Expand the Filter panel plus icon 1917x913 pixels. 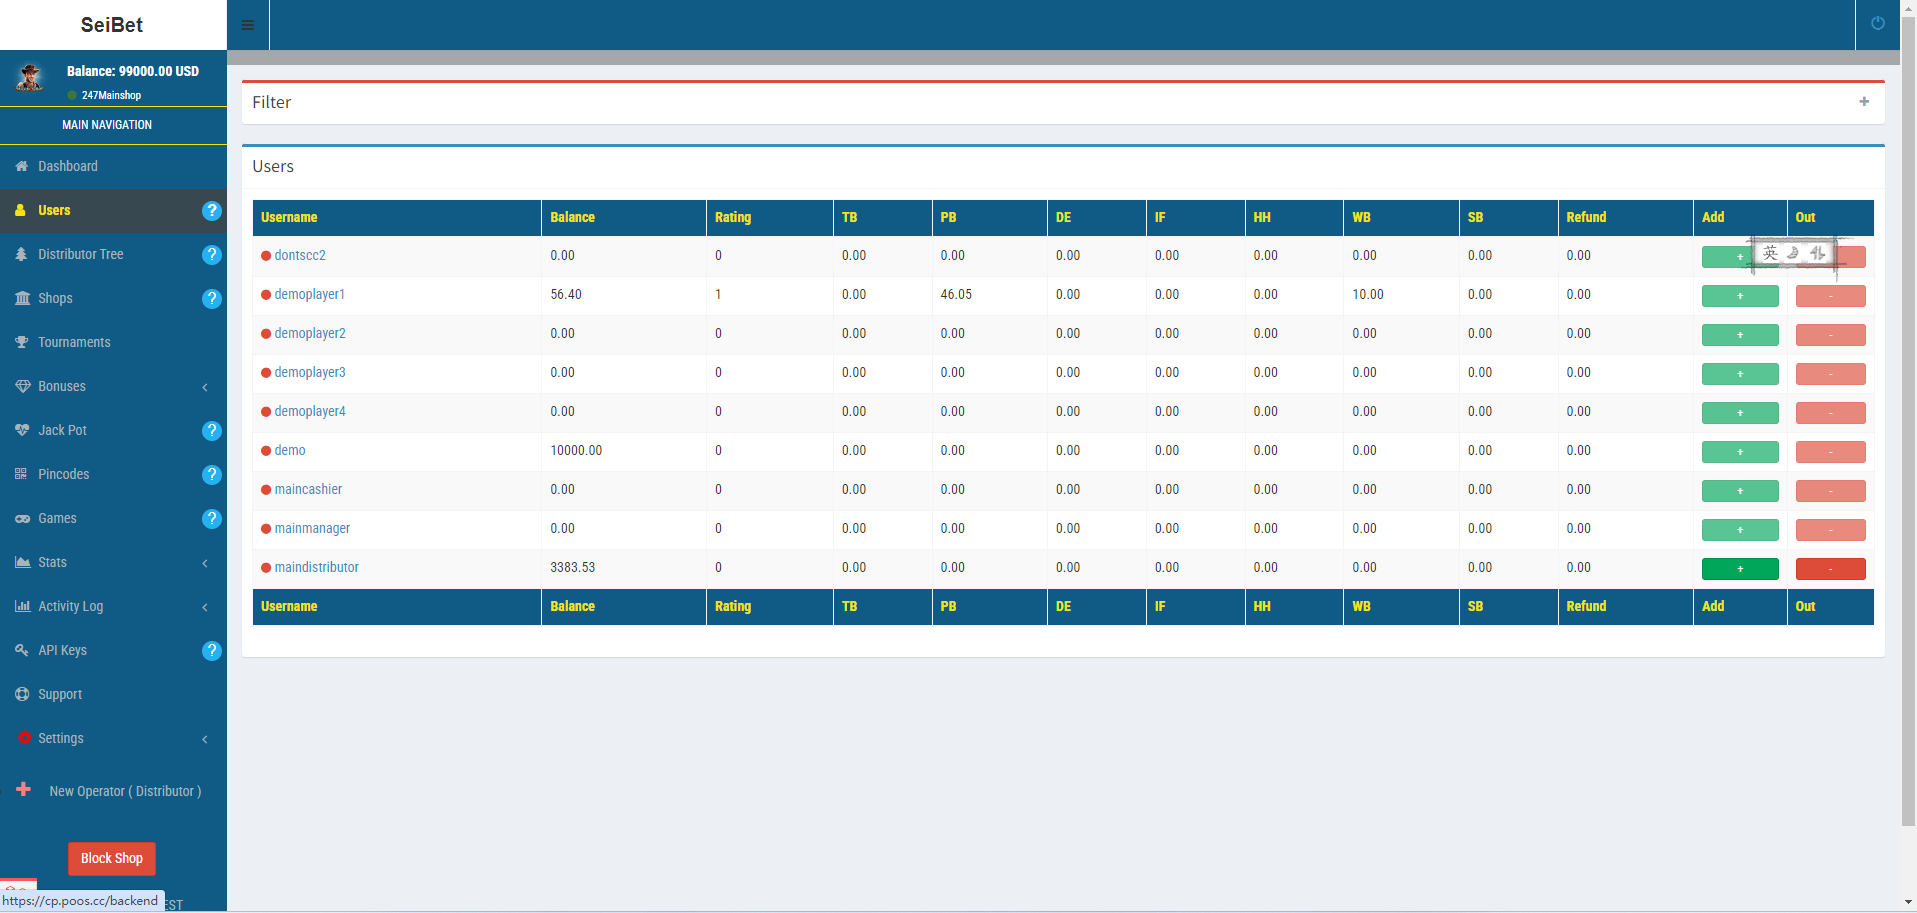(1864, 102)
